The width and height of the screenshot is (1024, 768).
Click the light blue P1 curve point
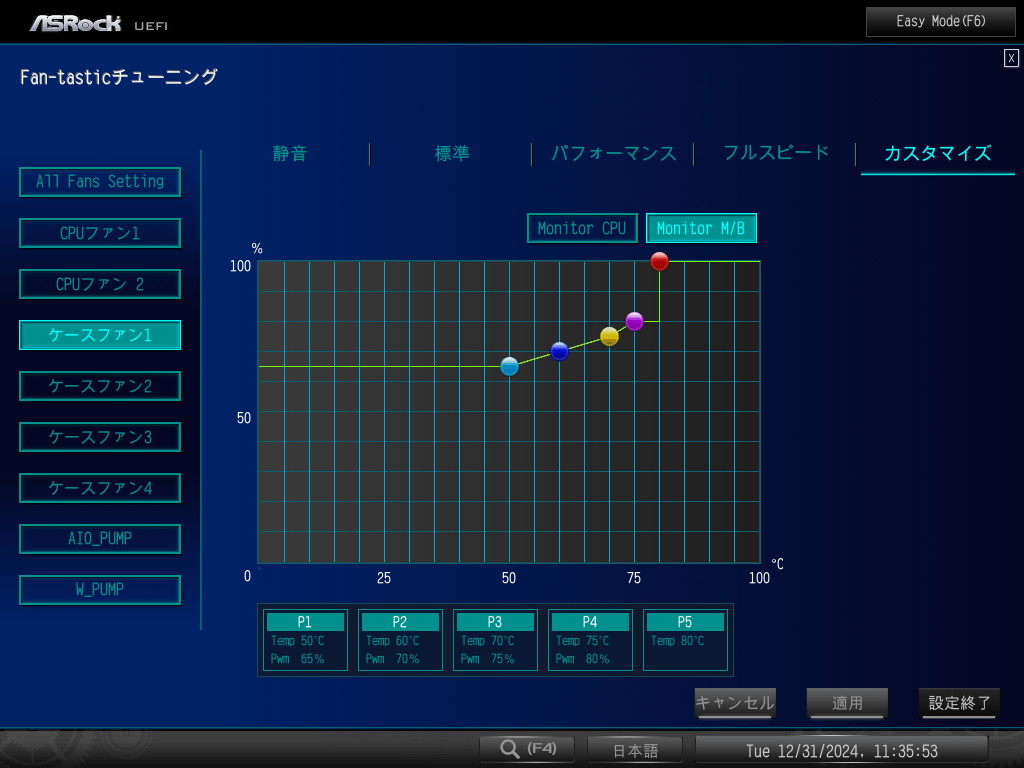(509, 366)
